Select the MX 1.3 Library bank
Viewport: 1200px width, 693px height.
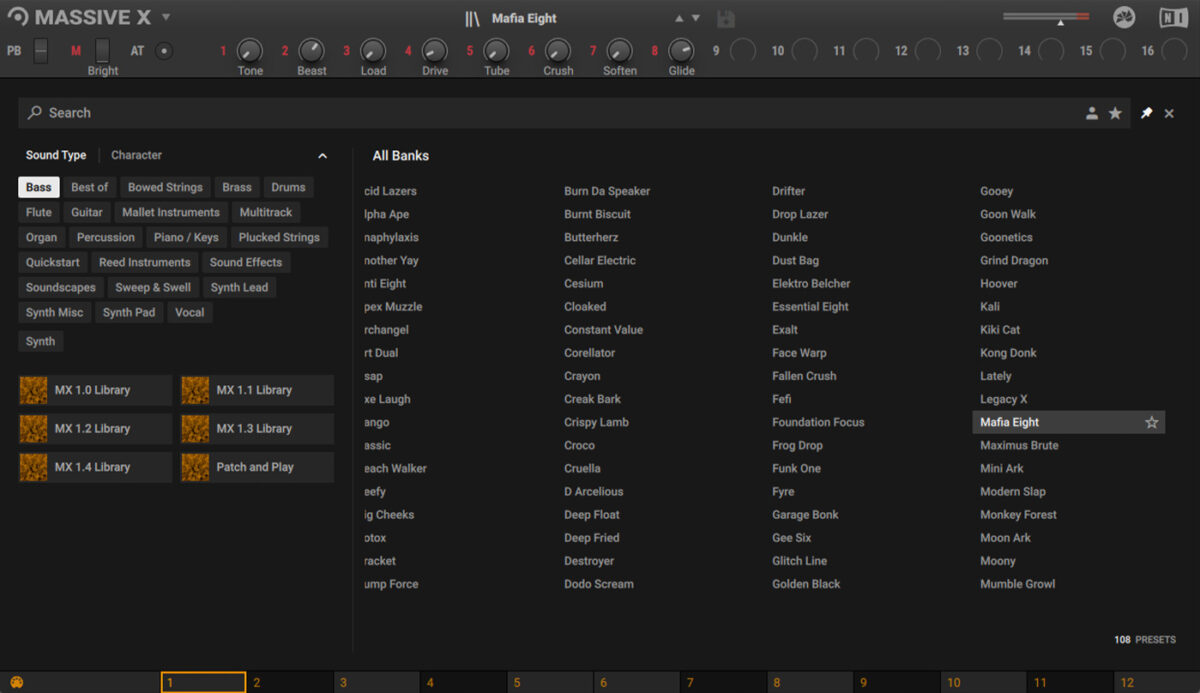click(257, 428)
